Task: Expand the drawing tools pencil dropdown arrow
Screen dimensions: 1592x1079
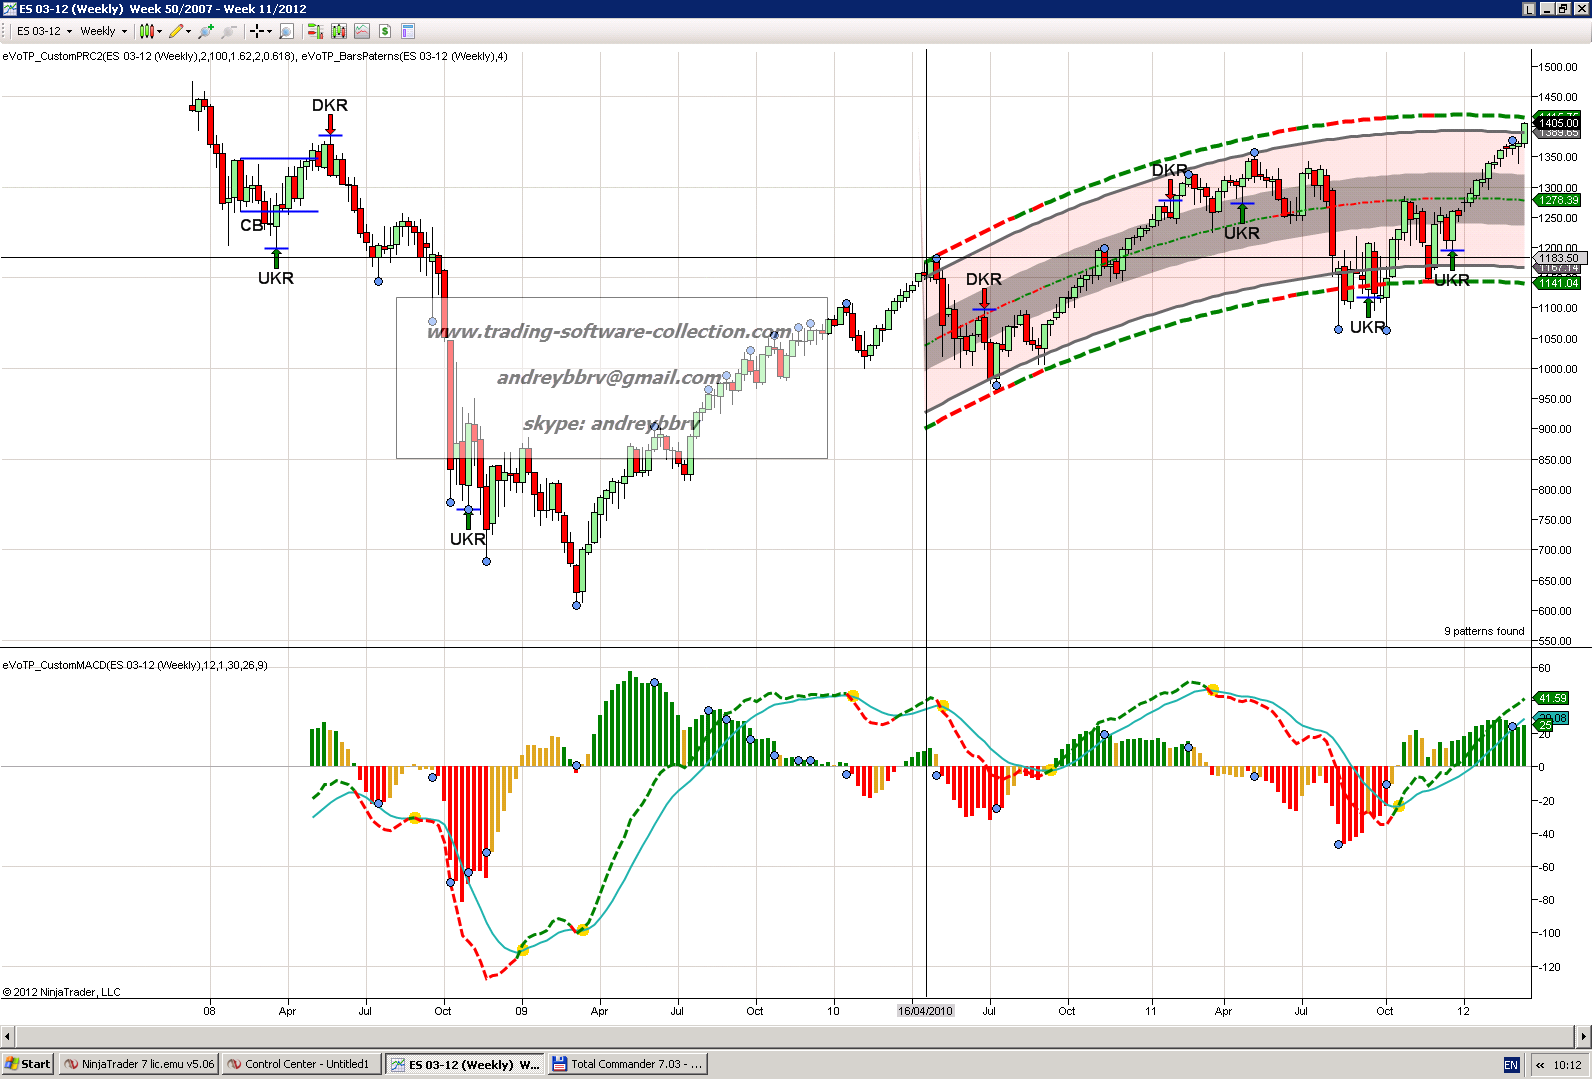Action: (188, 31)
